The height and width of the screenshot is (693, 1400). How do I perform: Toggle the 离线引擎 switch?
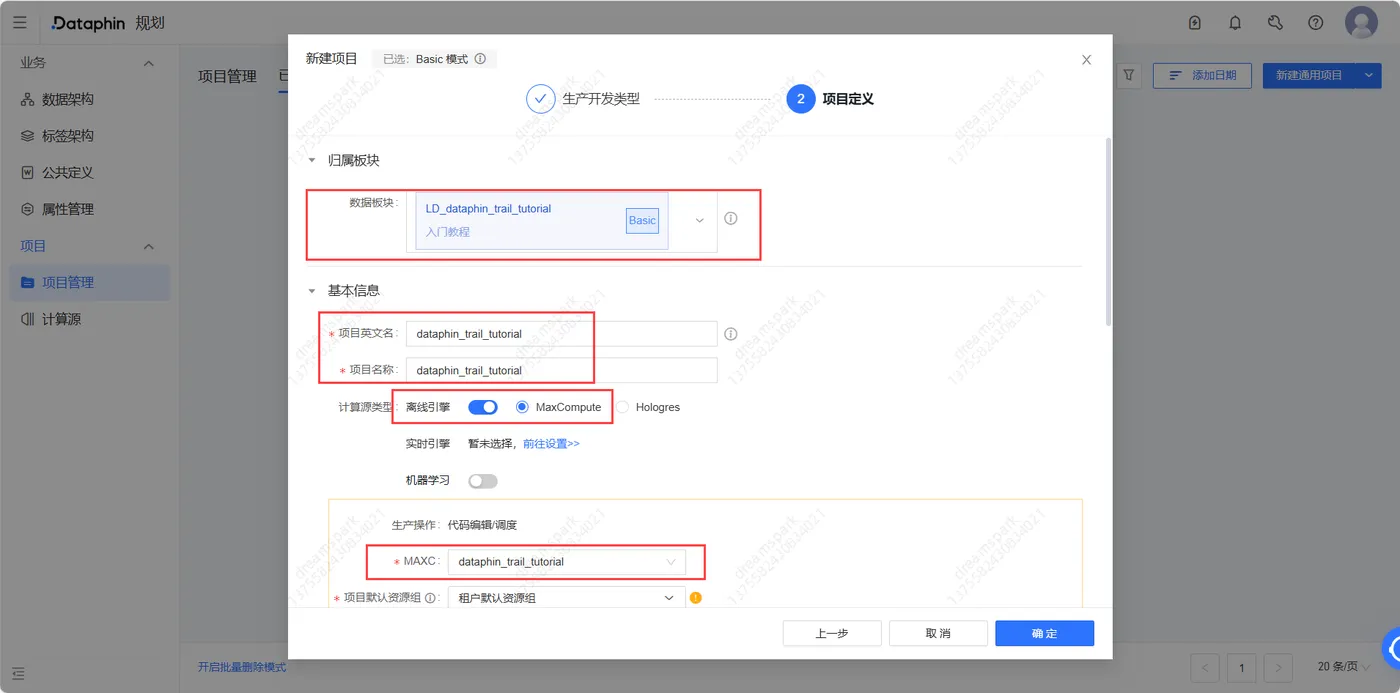click(483, 407)
